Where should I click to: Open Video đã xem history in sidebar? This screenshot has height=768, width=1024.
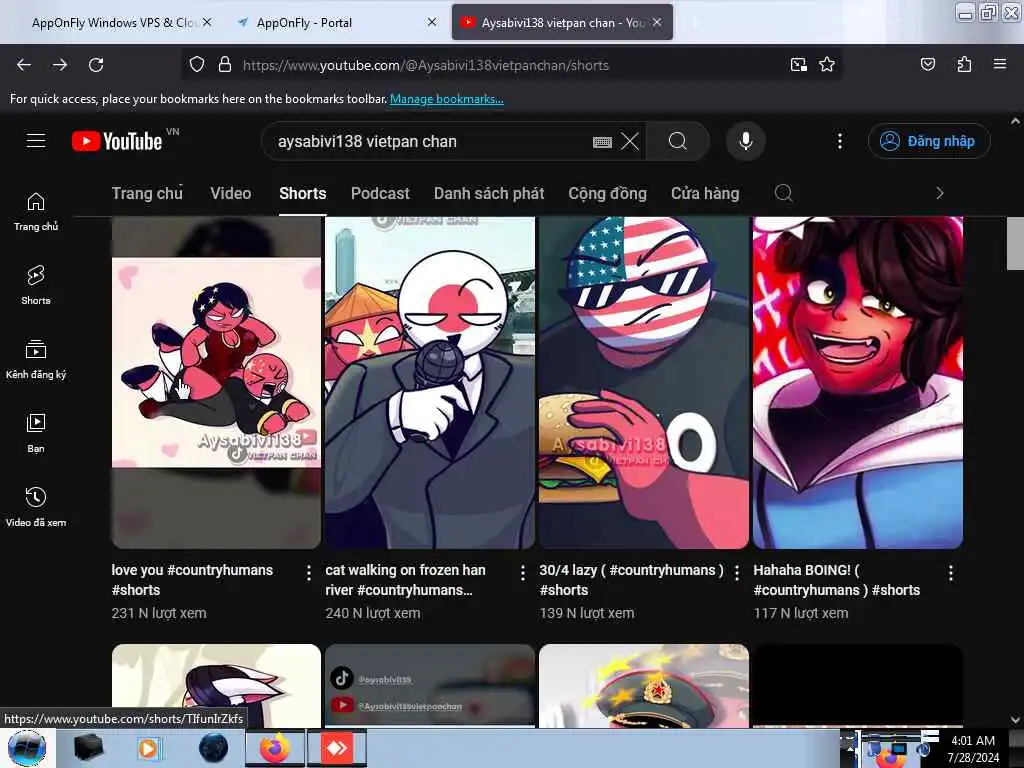point(36,507)
